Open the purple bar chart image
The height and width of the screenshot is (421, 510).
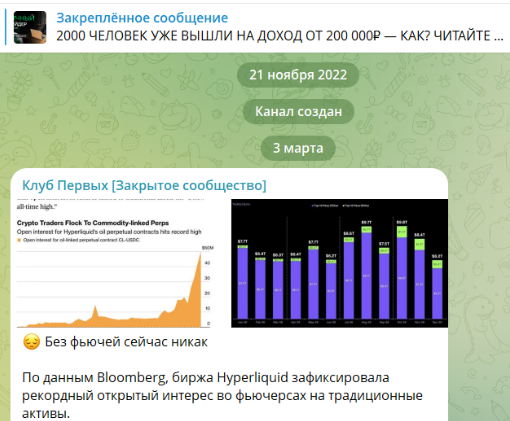click(339, 263)
